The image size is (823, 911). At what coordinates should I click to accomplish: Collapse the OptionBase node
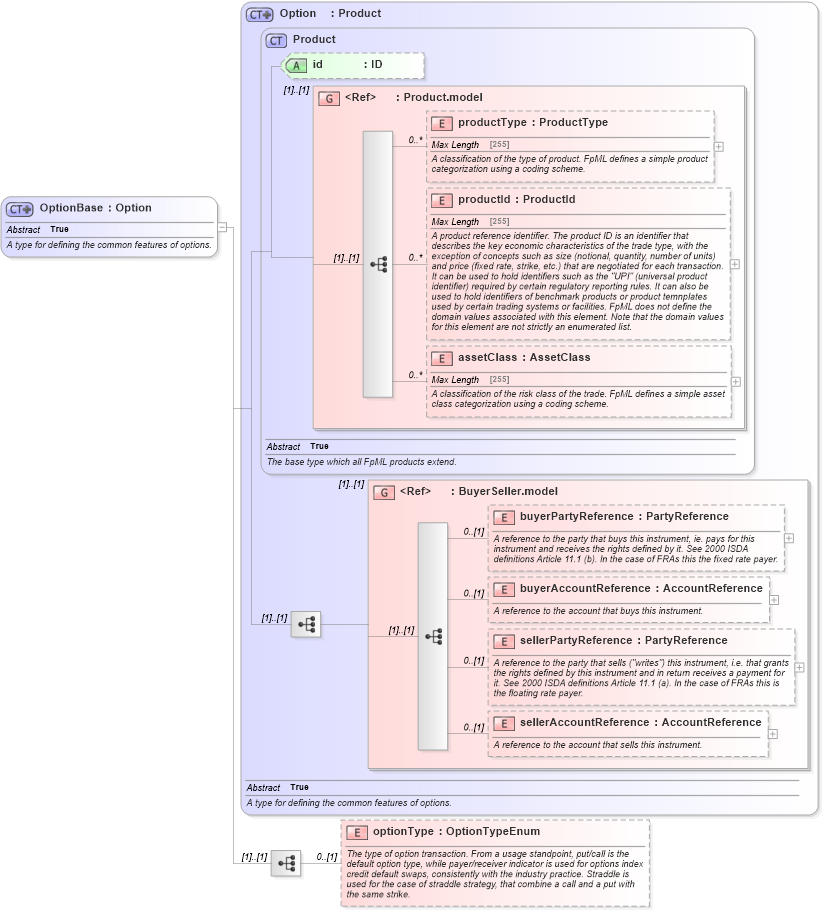(222, 227)
